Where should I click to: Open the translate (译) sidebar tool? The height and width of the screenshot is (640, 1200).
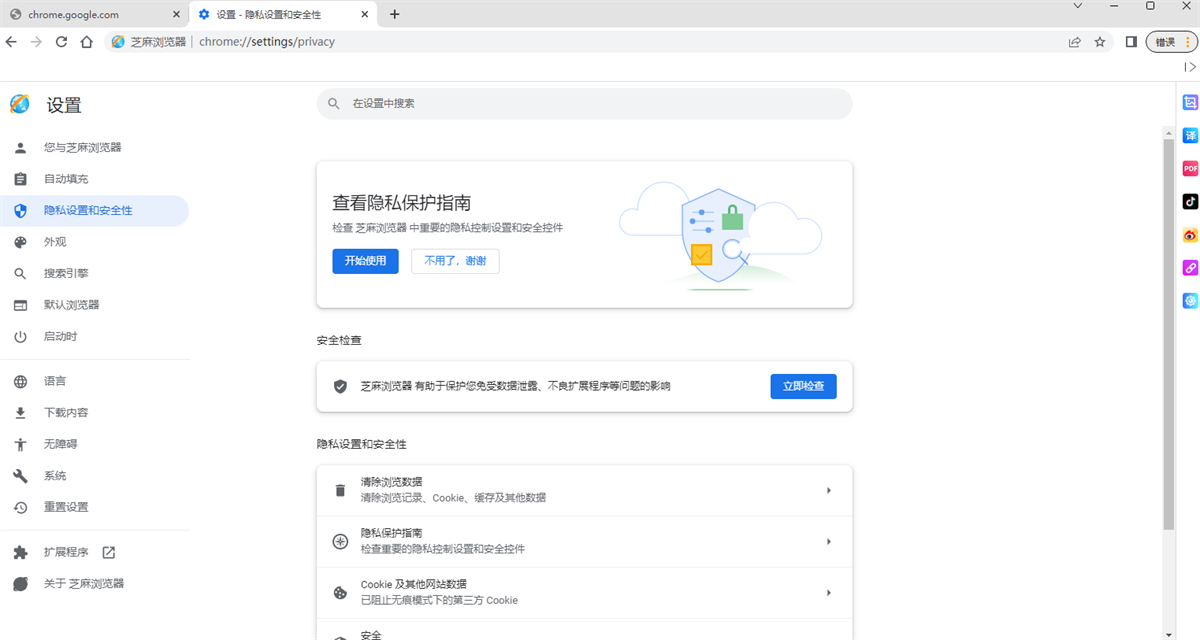pyautogui.click(x=1190, y=134)
